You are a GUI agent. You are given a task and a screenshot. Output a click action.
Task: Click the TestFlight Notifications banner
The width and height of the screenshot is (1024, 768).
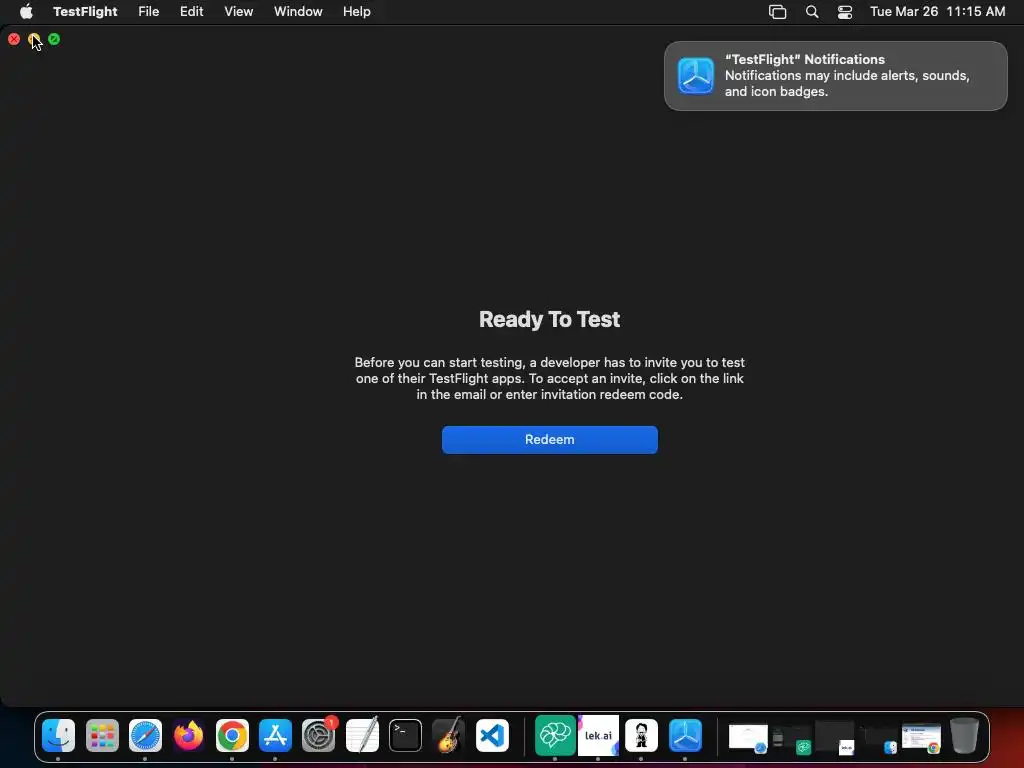click(x=835, y=76)
